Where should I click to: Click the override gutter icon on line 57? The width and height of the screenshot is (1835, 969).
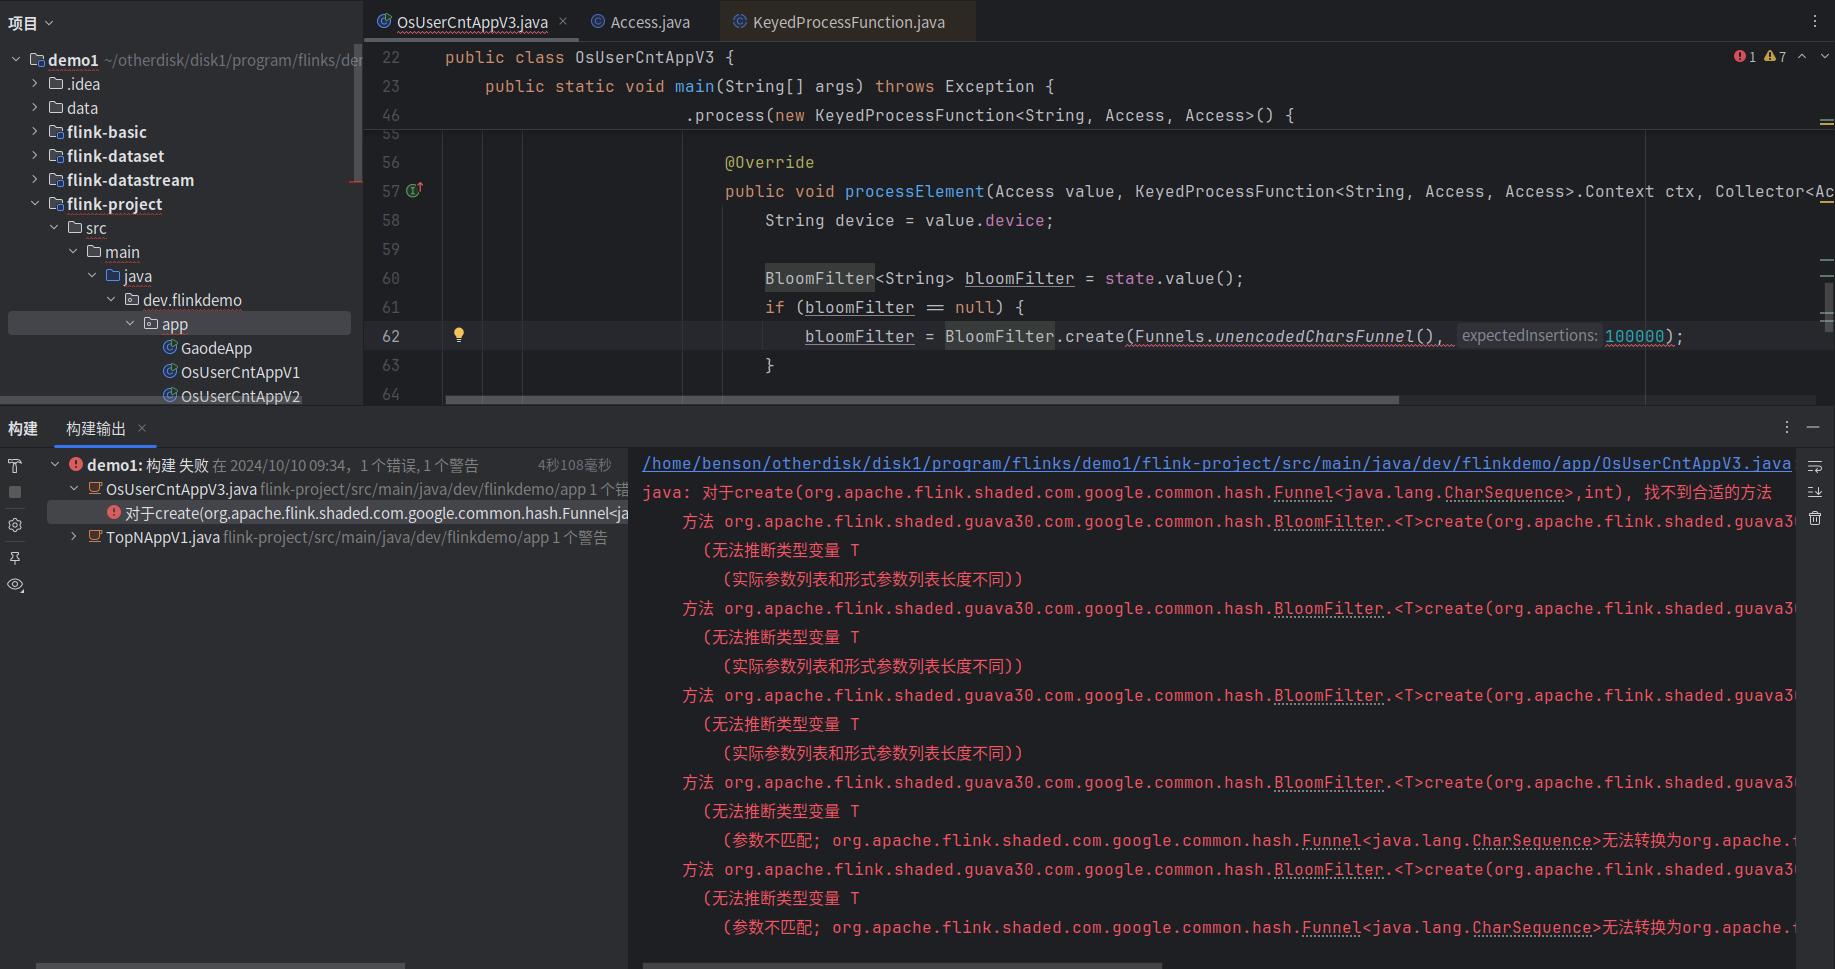[415, 190]
